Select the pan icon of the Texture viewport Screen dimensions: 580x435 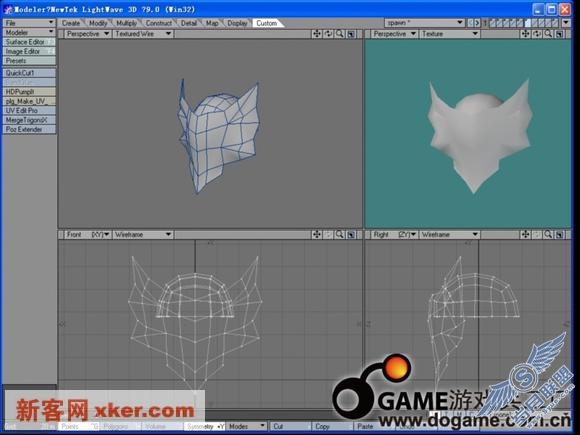[x=526, y=34]
